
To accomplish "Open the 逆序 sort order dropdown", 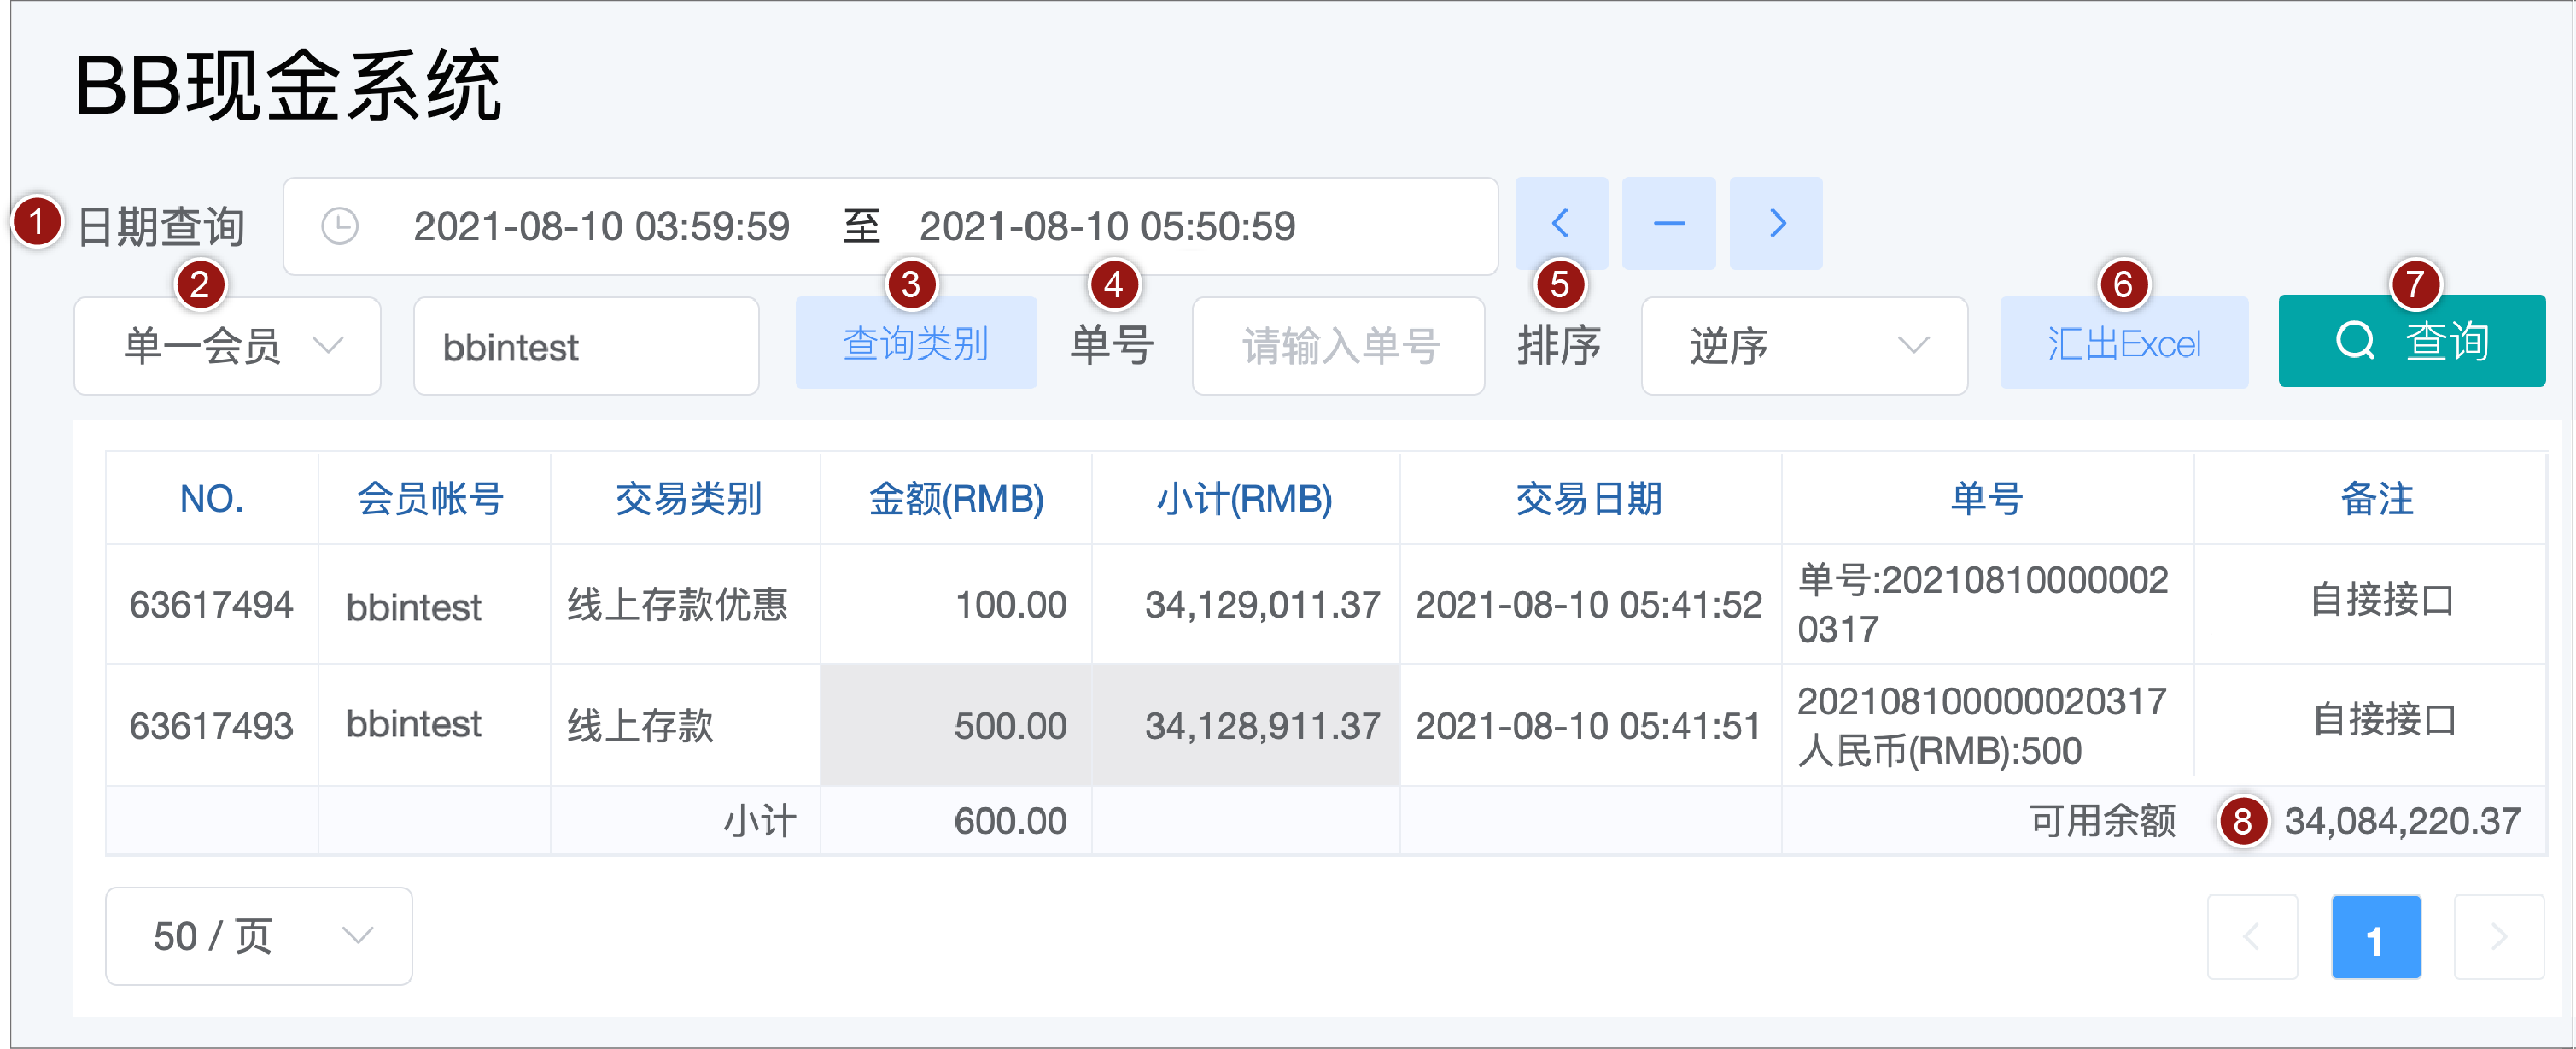I will click(1803, 346).
